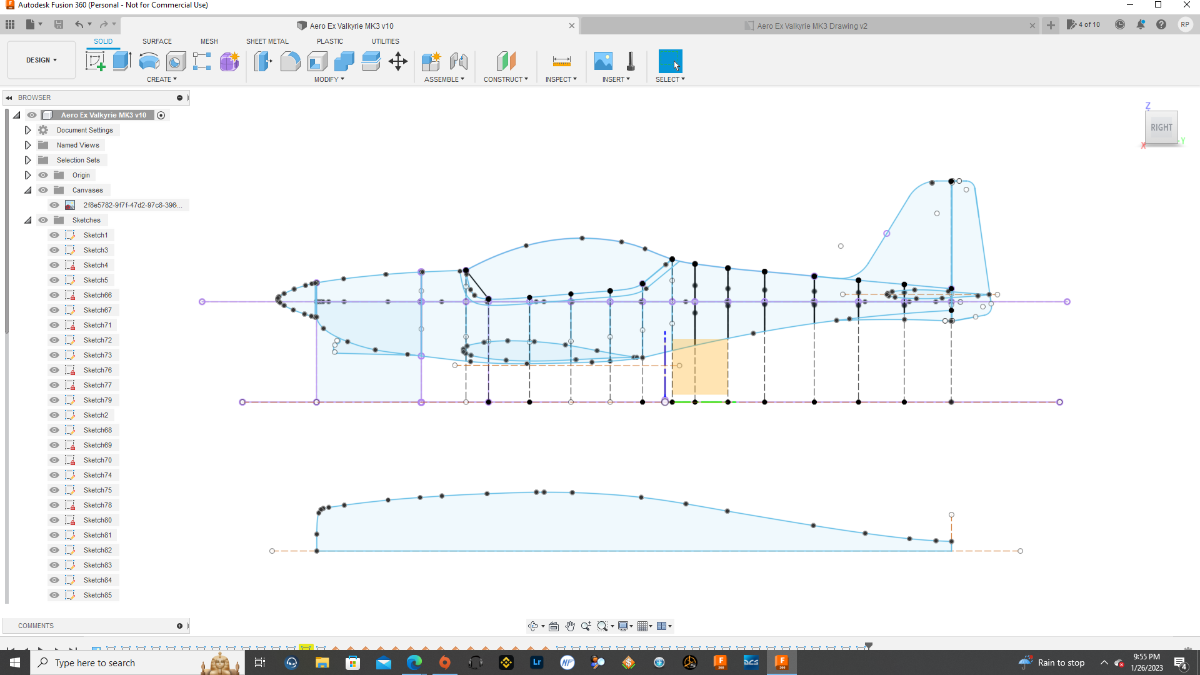The width and height of the screenshot is (1200, 675).
Task: Open the INSPECT dropdown menu
Action: [561, 79]
